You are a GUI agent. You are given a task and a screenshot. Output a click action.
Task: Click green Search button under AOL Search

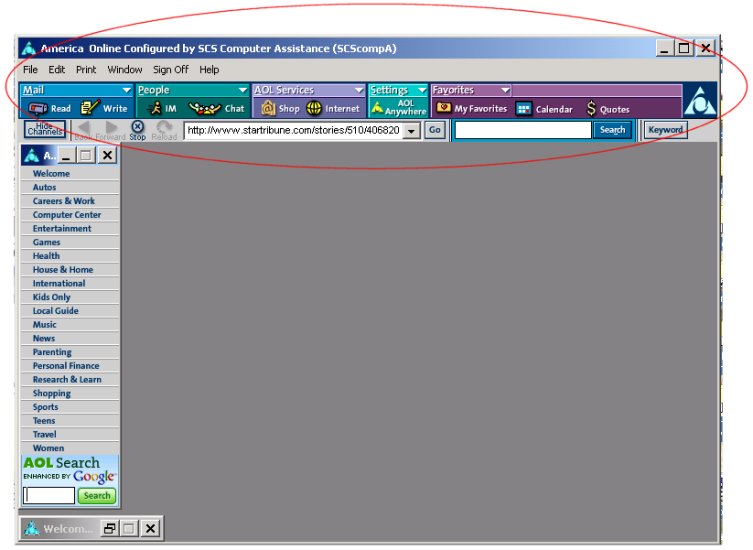pyautogui.click(x=97, y=495)
